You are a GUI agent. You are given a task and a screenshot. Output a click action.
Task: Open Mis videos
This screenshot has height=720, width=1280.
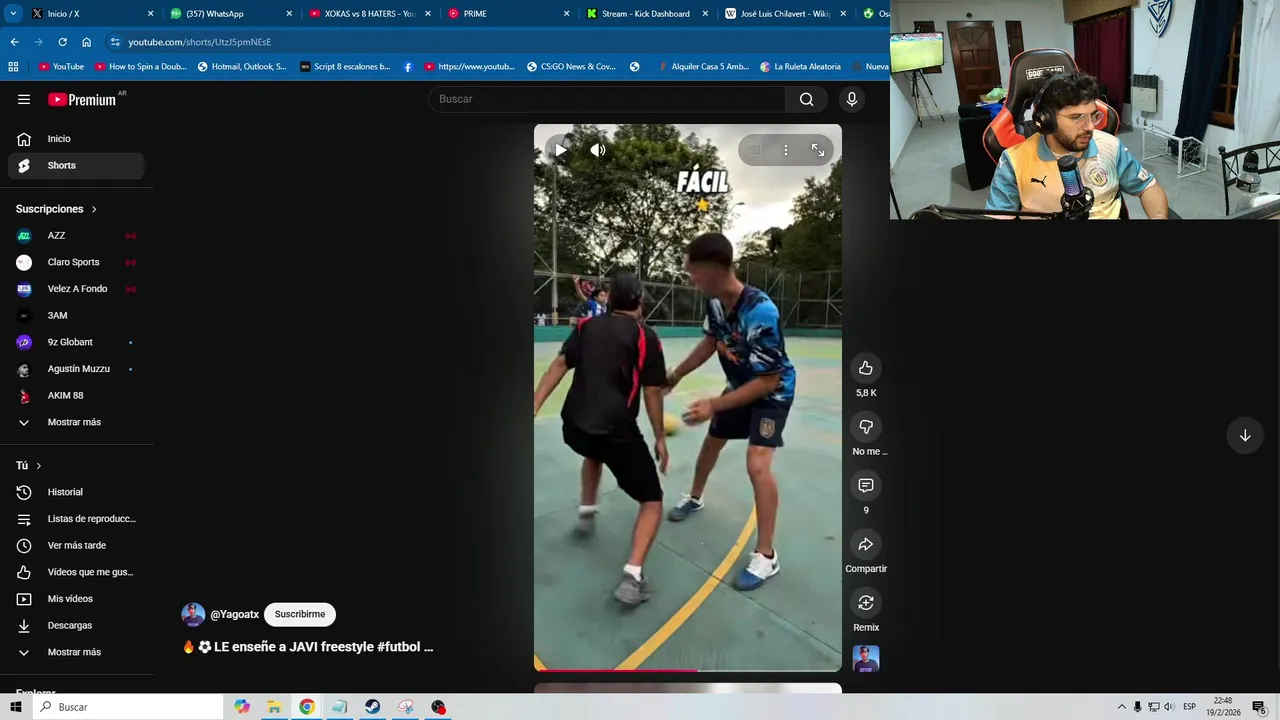click(76, 599)
